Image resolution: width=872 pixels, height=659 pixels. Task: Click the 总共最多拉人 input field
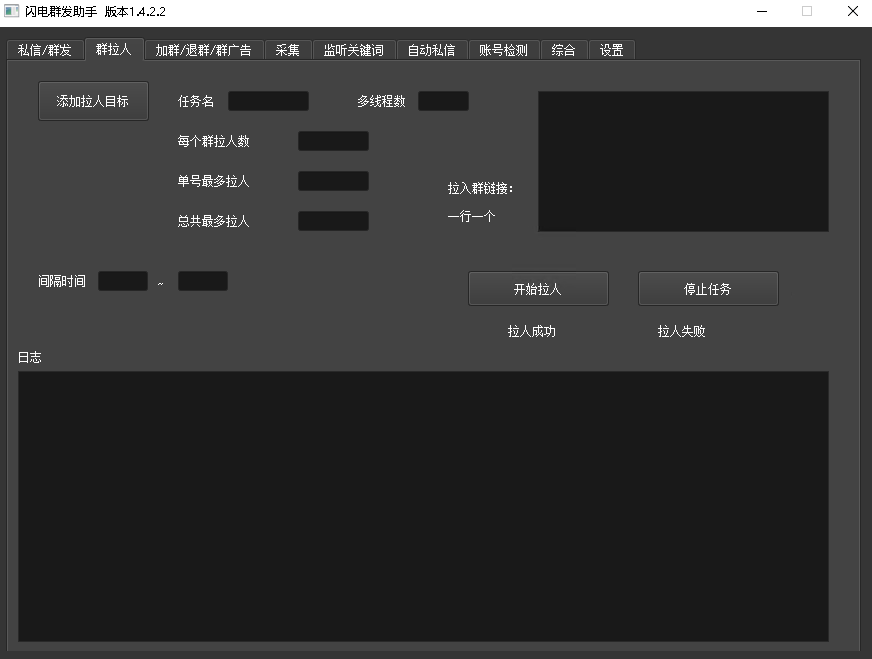[x=333, y=221]
